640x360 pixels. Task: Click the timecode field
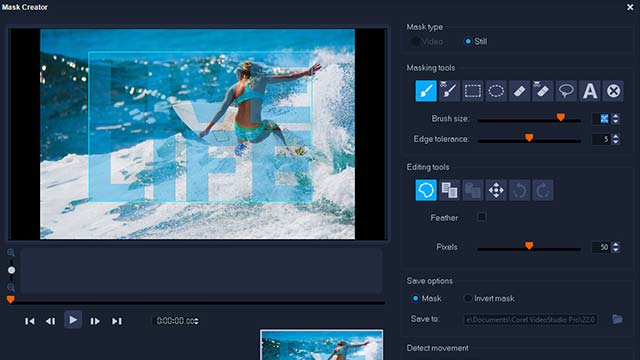176,321
